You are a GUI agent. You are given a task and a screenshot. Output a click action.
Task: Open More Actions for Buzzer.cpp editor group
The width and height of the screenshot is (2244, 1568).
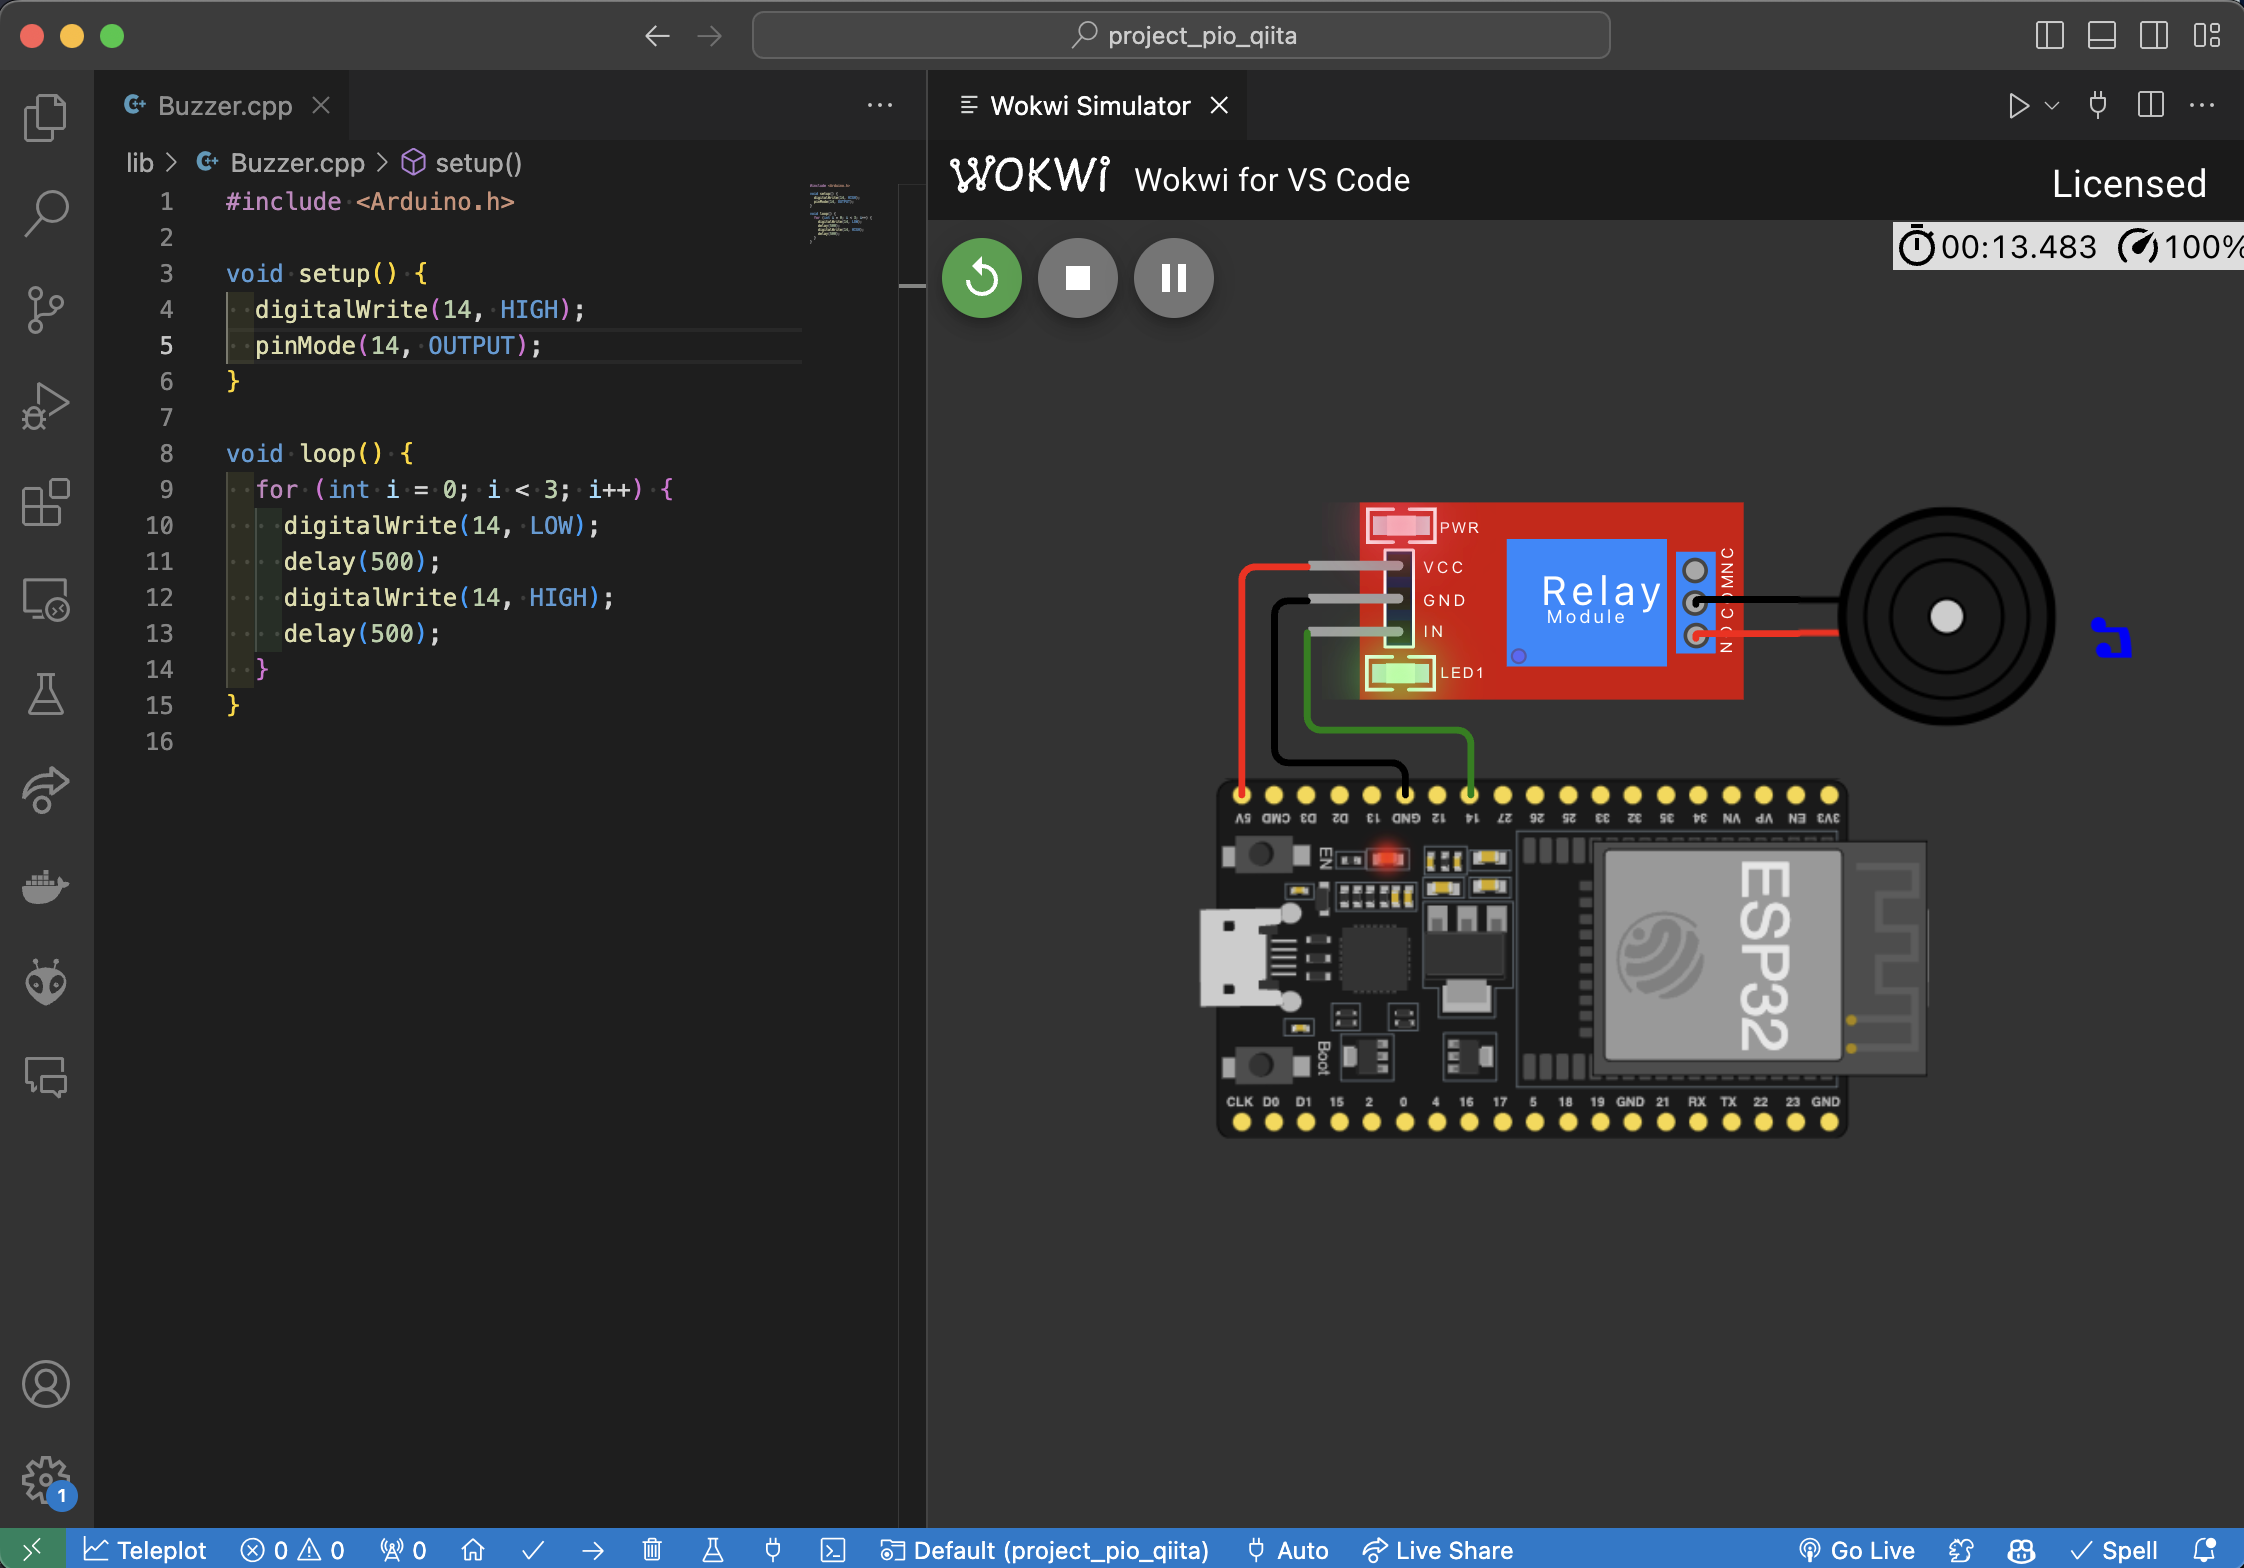click(x=880, y=105)
